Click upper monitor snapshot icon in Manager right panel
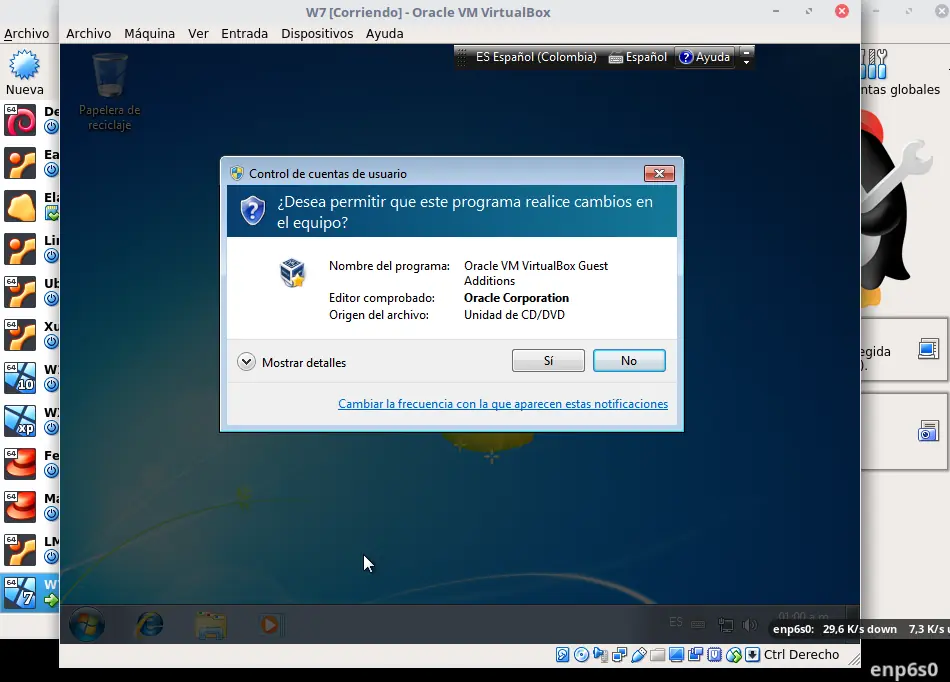The height and width of the screenshot is (682, 950). [x=928, y=349]
